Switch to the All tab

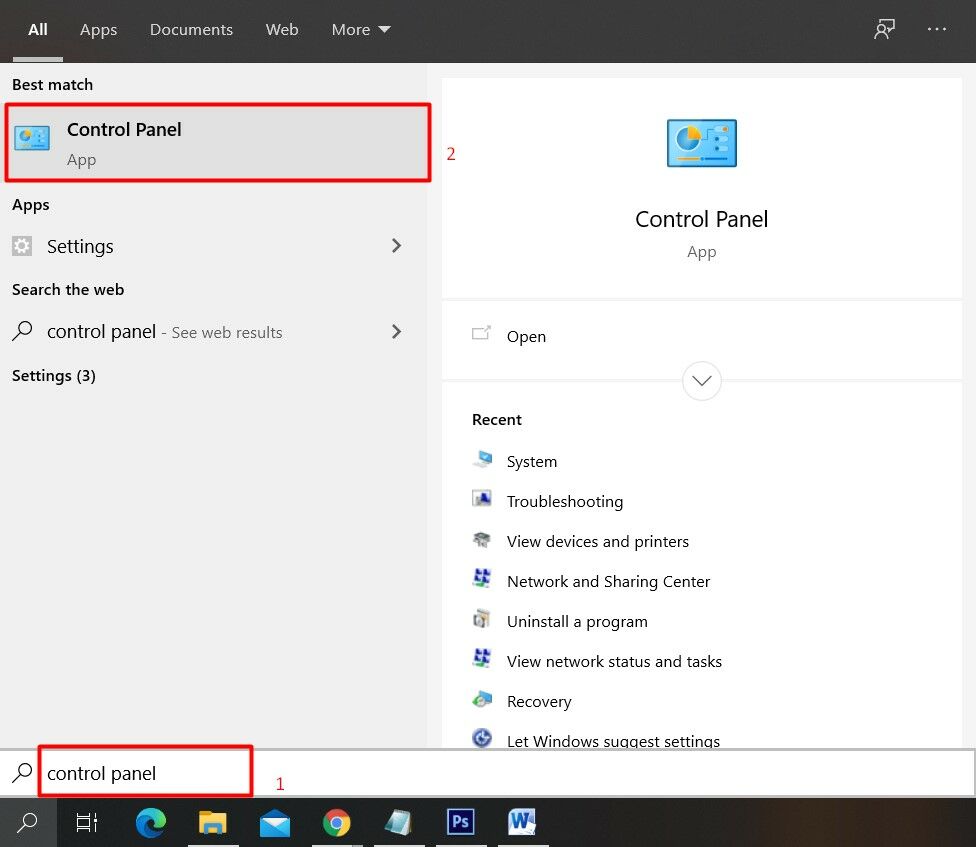point(37,29)
